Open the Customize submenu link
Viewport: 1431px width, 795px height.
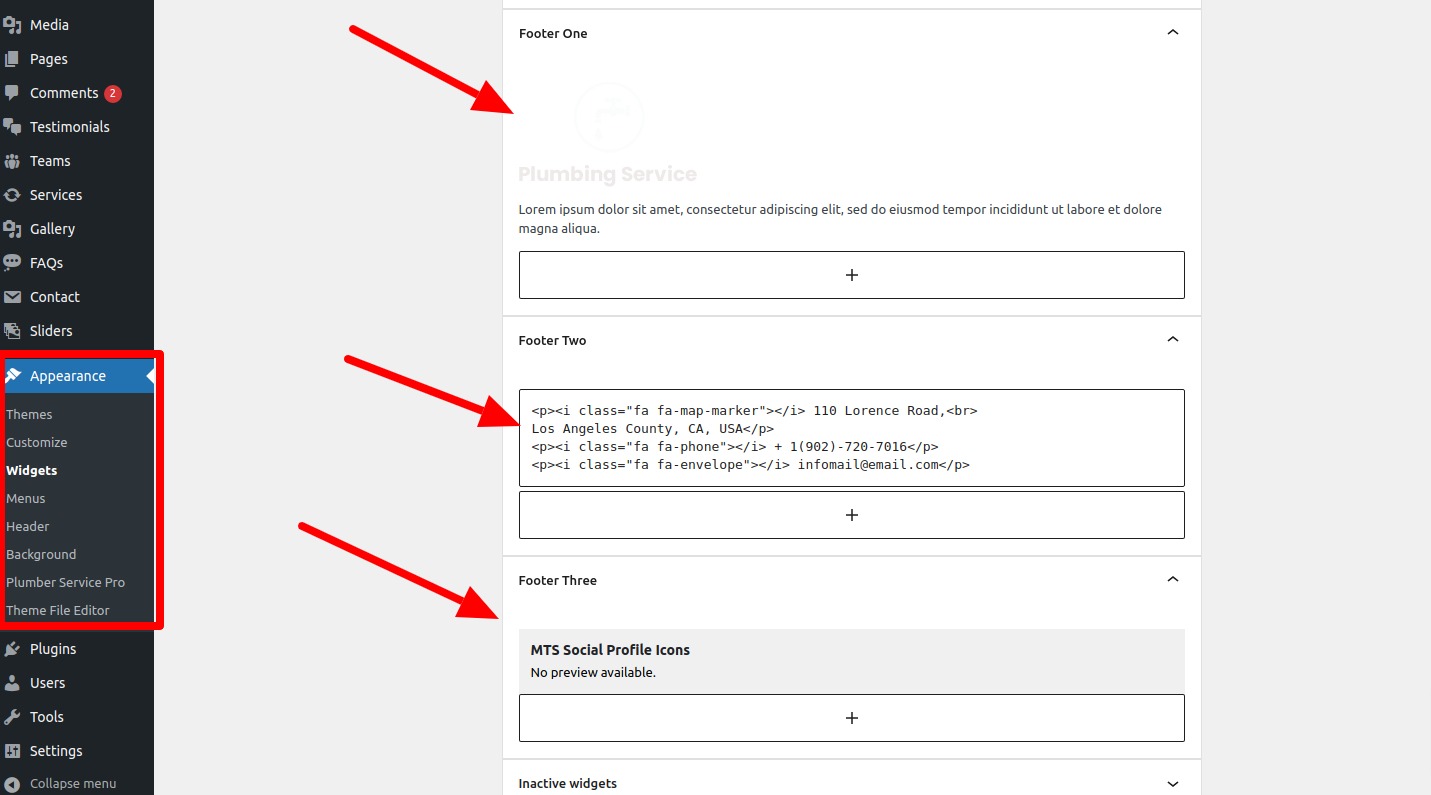pos(37,442)
